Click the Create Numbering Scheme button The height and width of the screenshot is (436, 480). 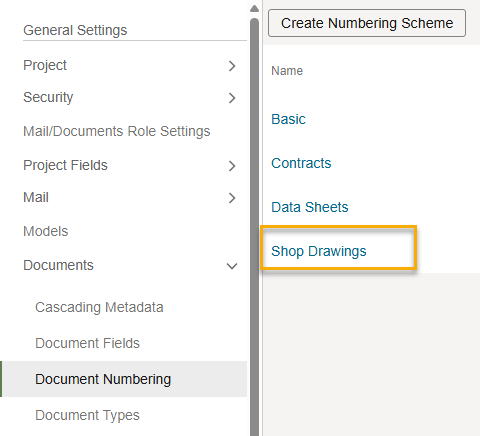(367, 23)
